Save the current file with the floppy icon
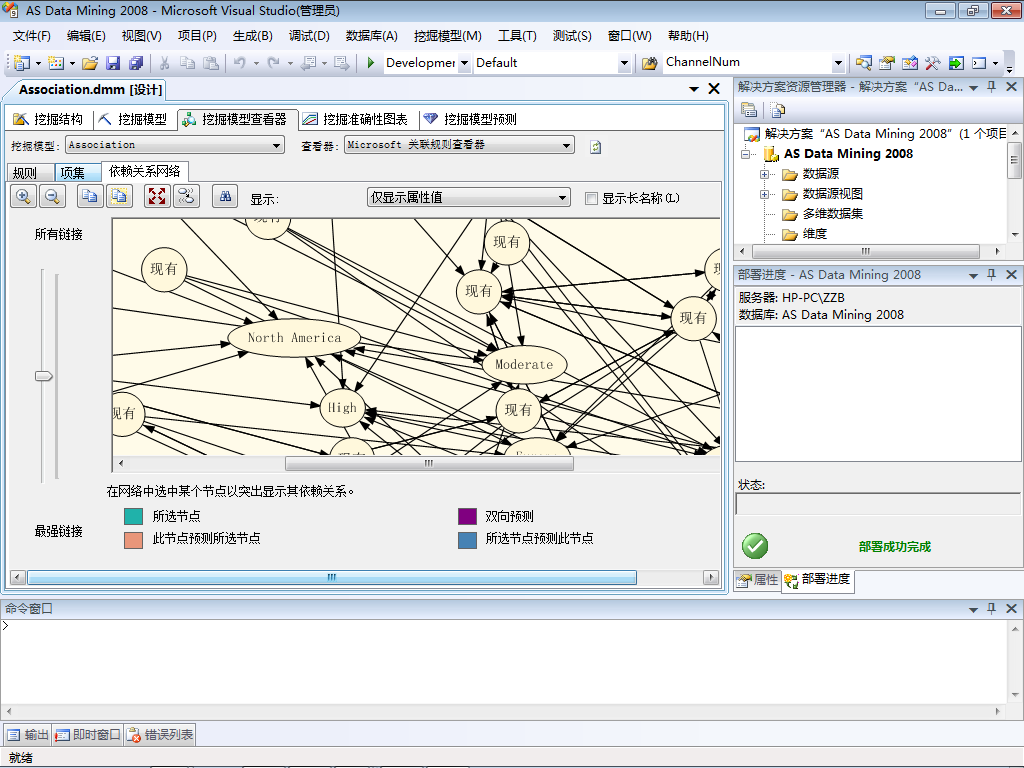This screenshot has width=1024, height=768. click(x=113, y=63)
